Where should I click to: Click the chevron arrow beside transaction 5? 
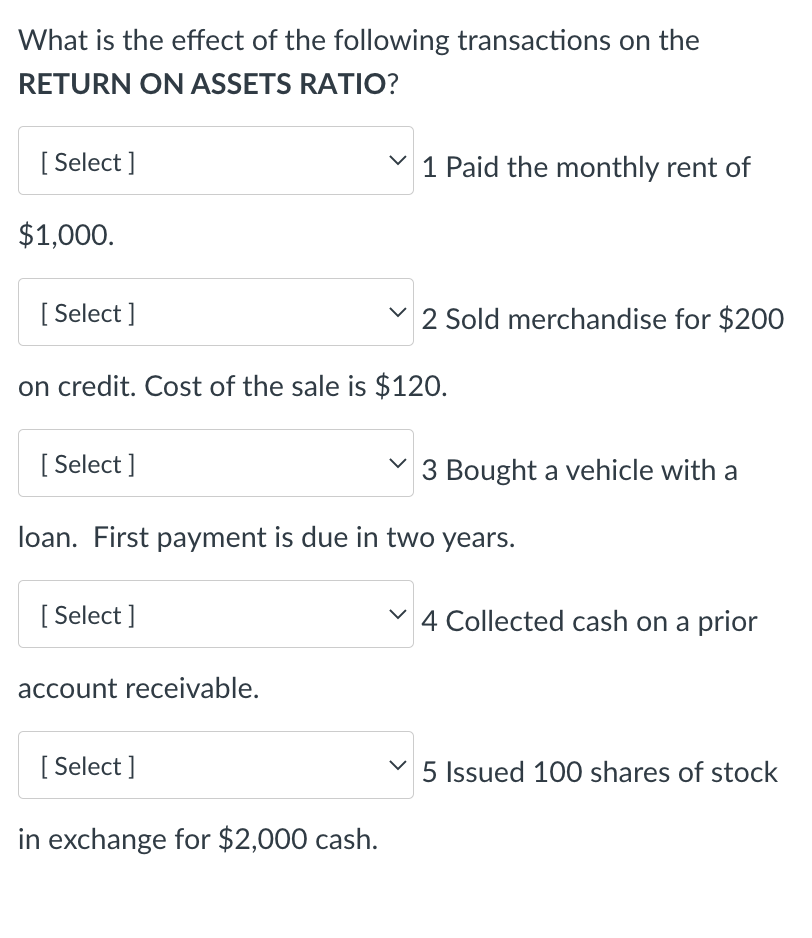pyautogui.click(x=399, y=766)
